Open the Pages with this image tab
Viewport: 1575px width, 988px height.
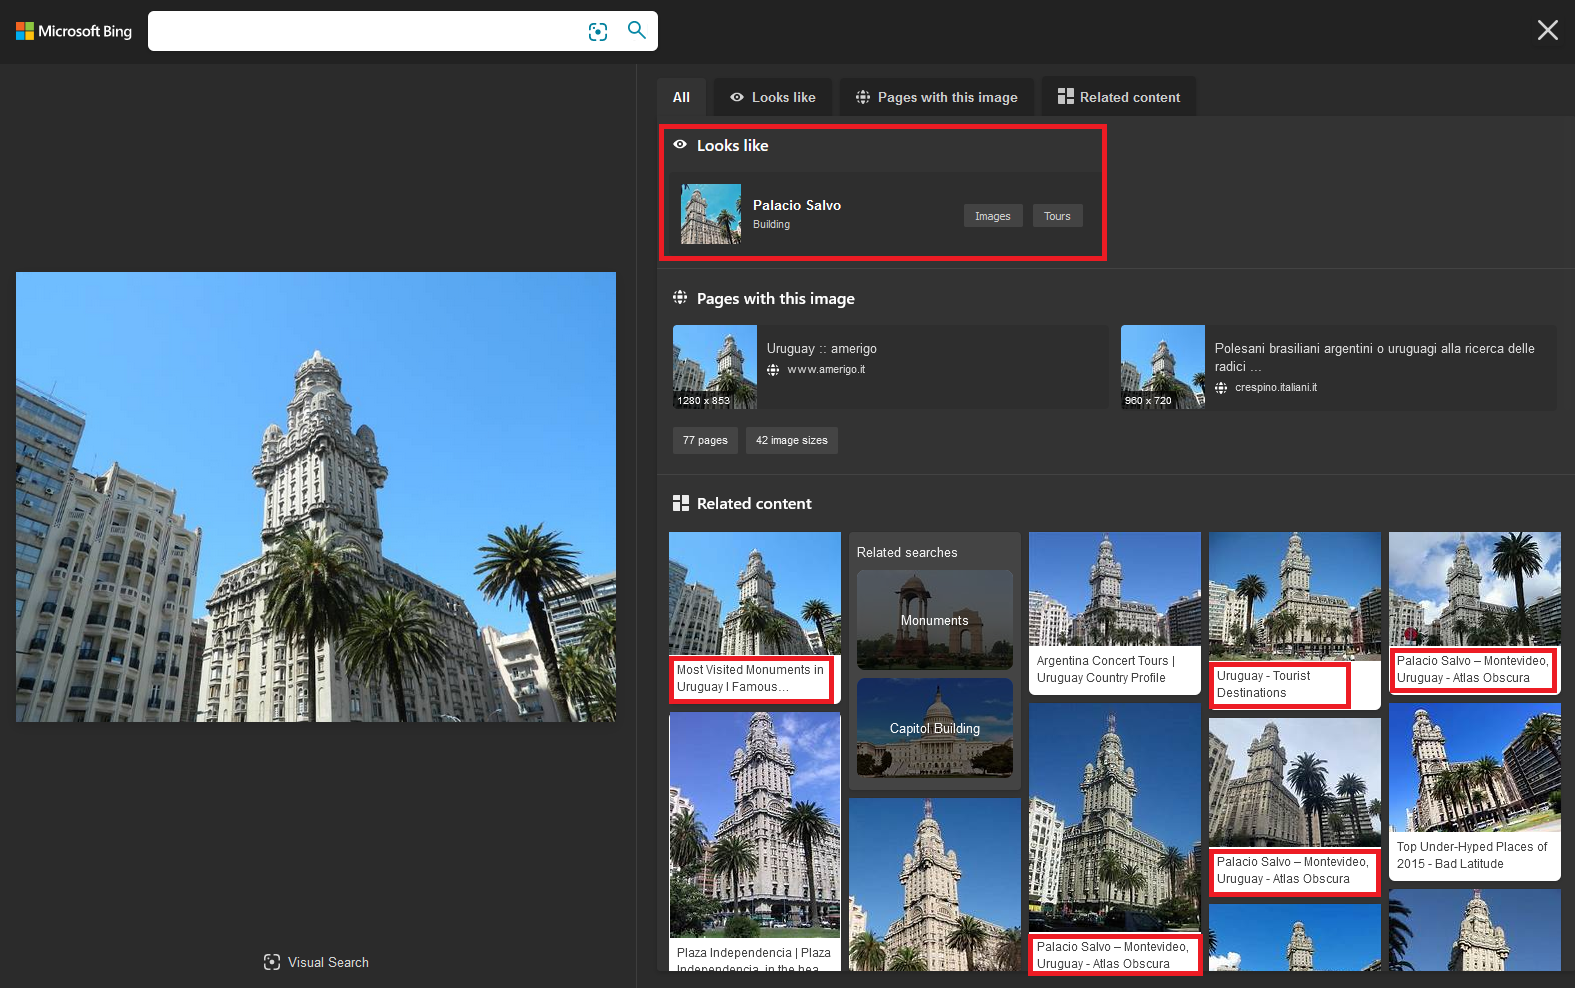pos(937,97)
